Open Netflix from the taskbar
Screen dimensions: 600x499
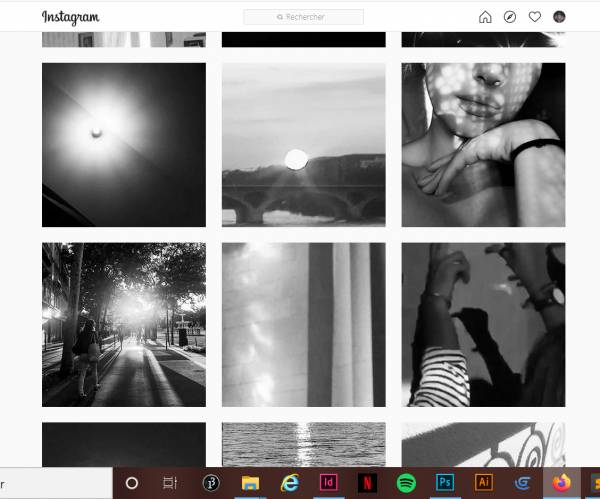click(x=367, y=483)
